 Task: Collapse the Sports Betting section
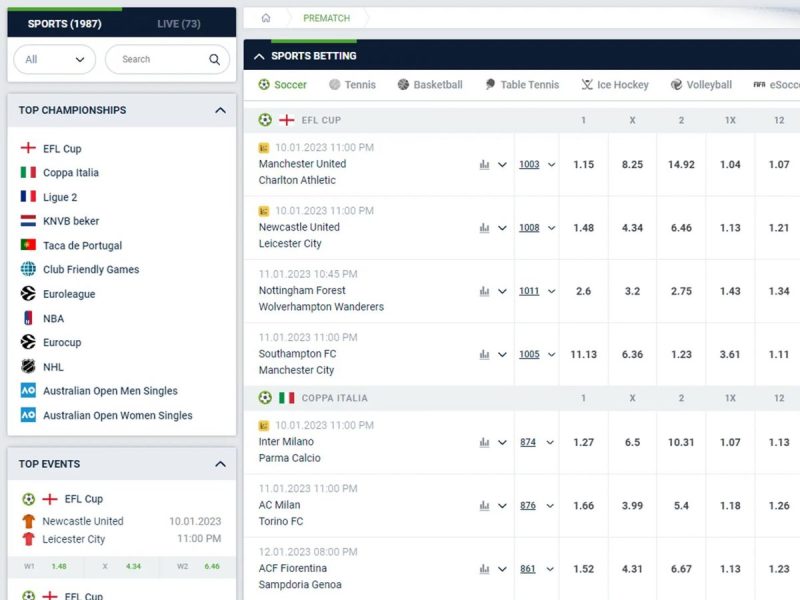pyautogui.click(x=260, y=56)
